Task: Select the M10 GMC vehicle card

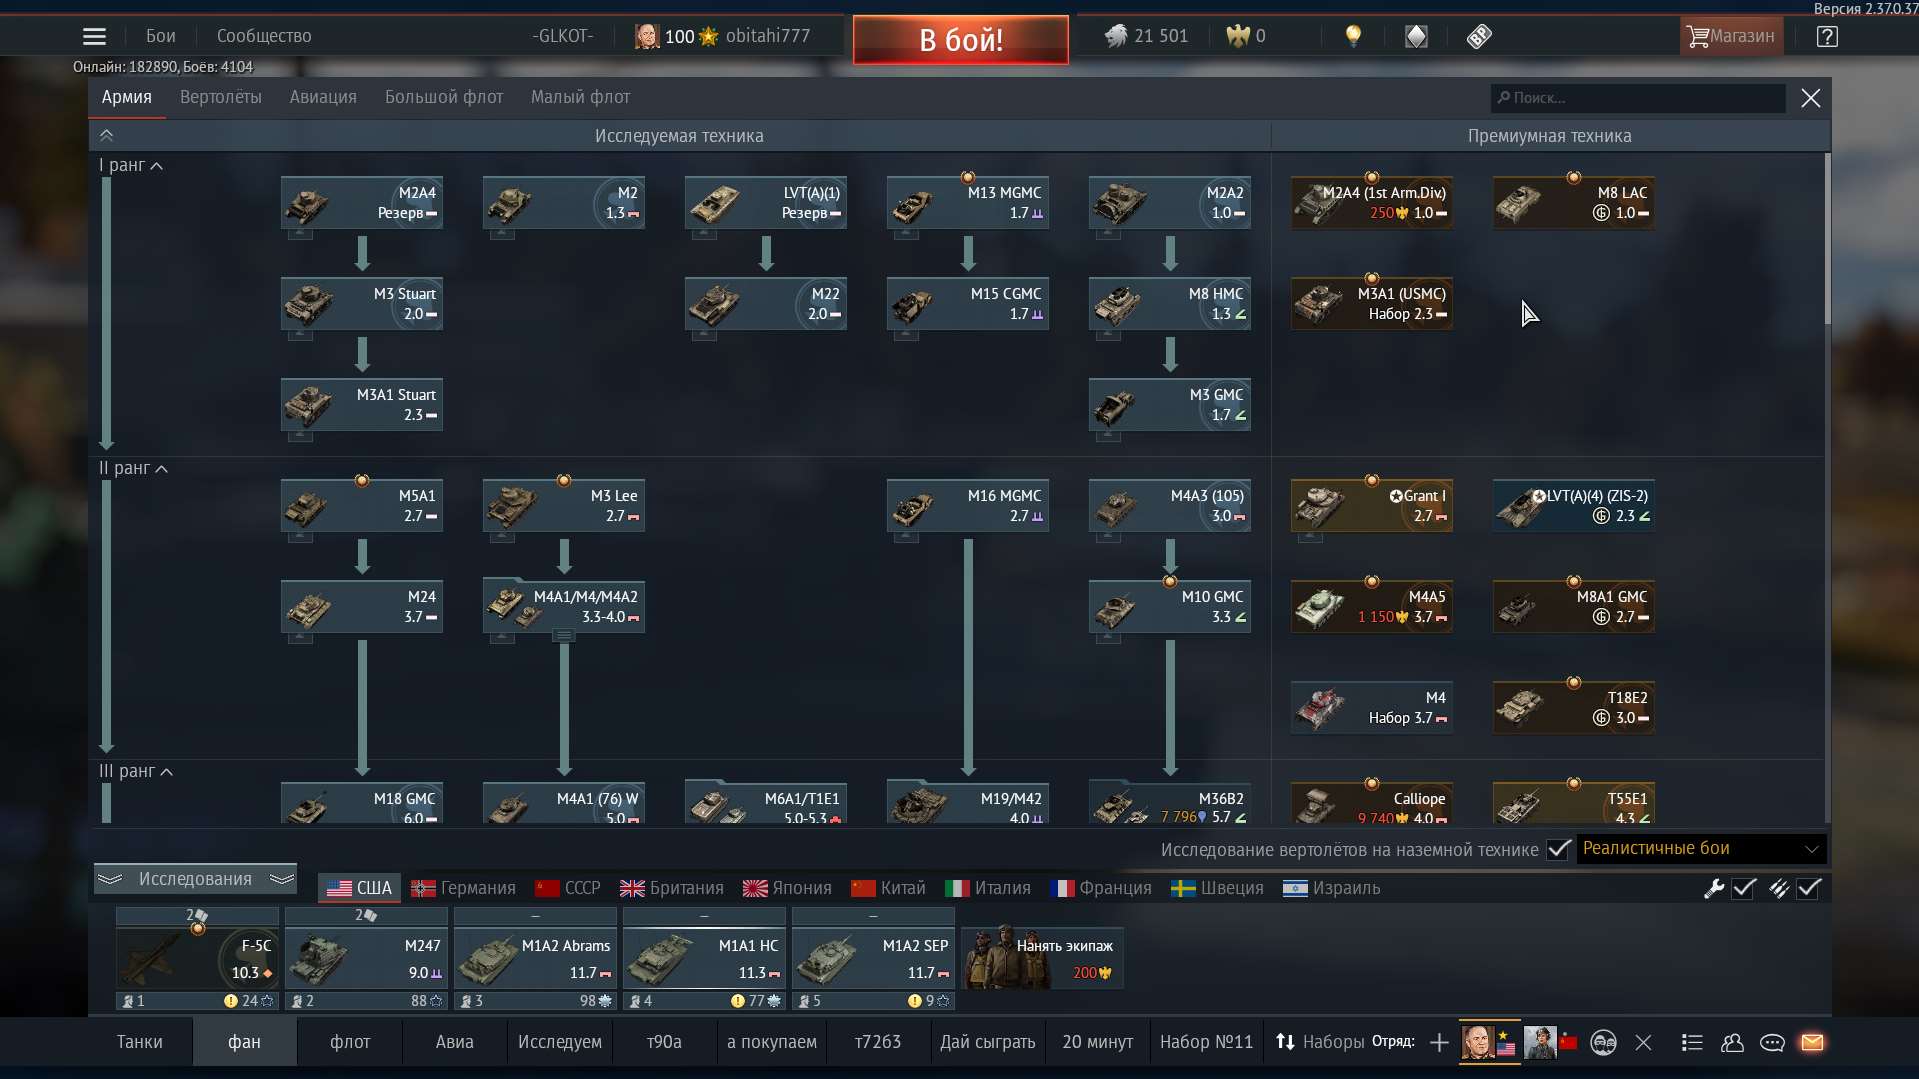Action: pyautogui.click(x=1170, y=607)
